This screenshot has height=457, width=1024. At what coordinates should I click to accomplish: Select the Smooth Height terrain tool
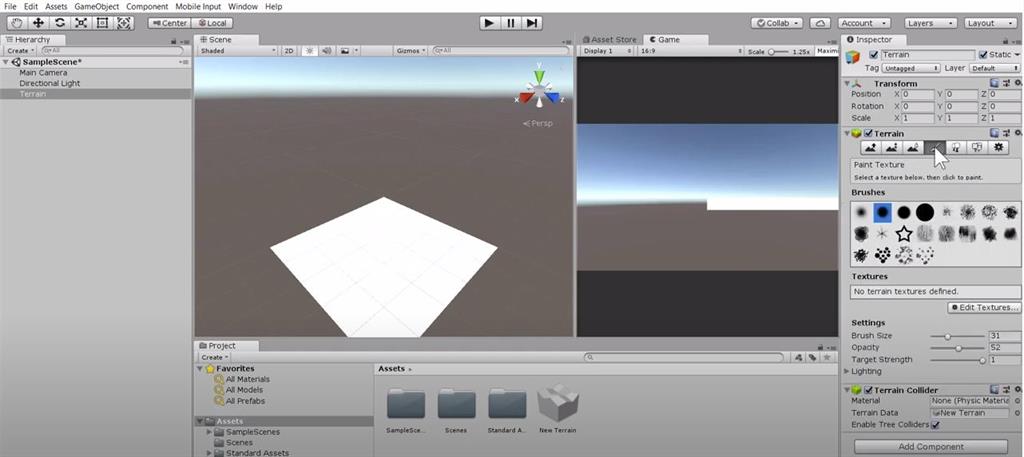coord(913,148)
